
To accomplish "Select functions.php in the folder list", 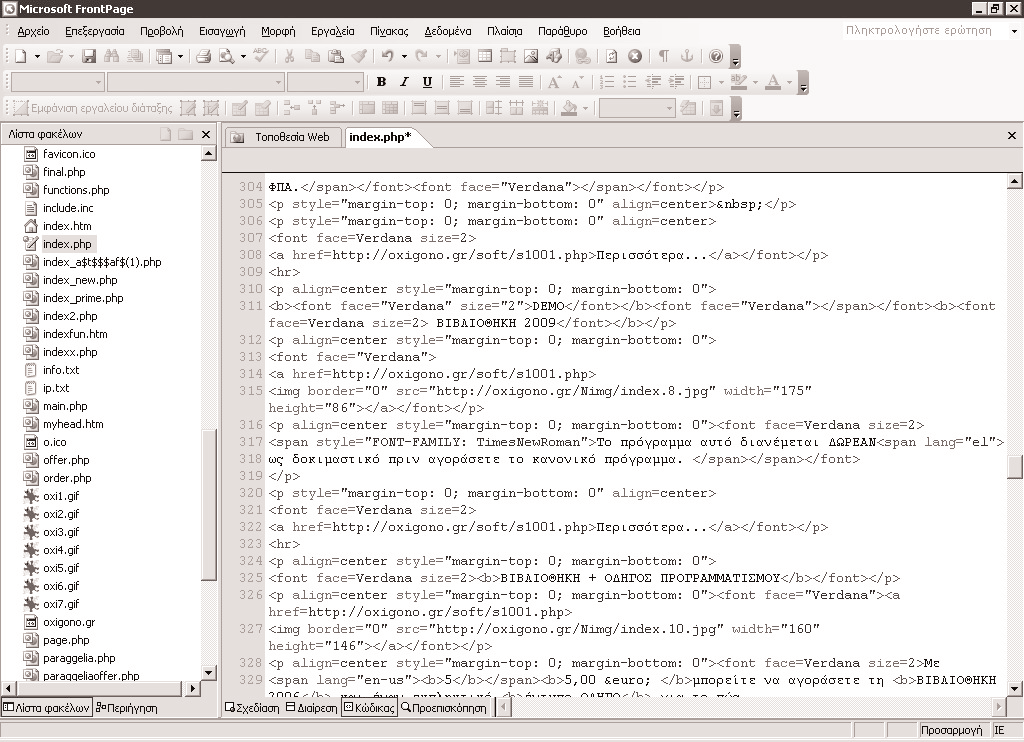I will pos(76,190).
